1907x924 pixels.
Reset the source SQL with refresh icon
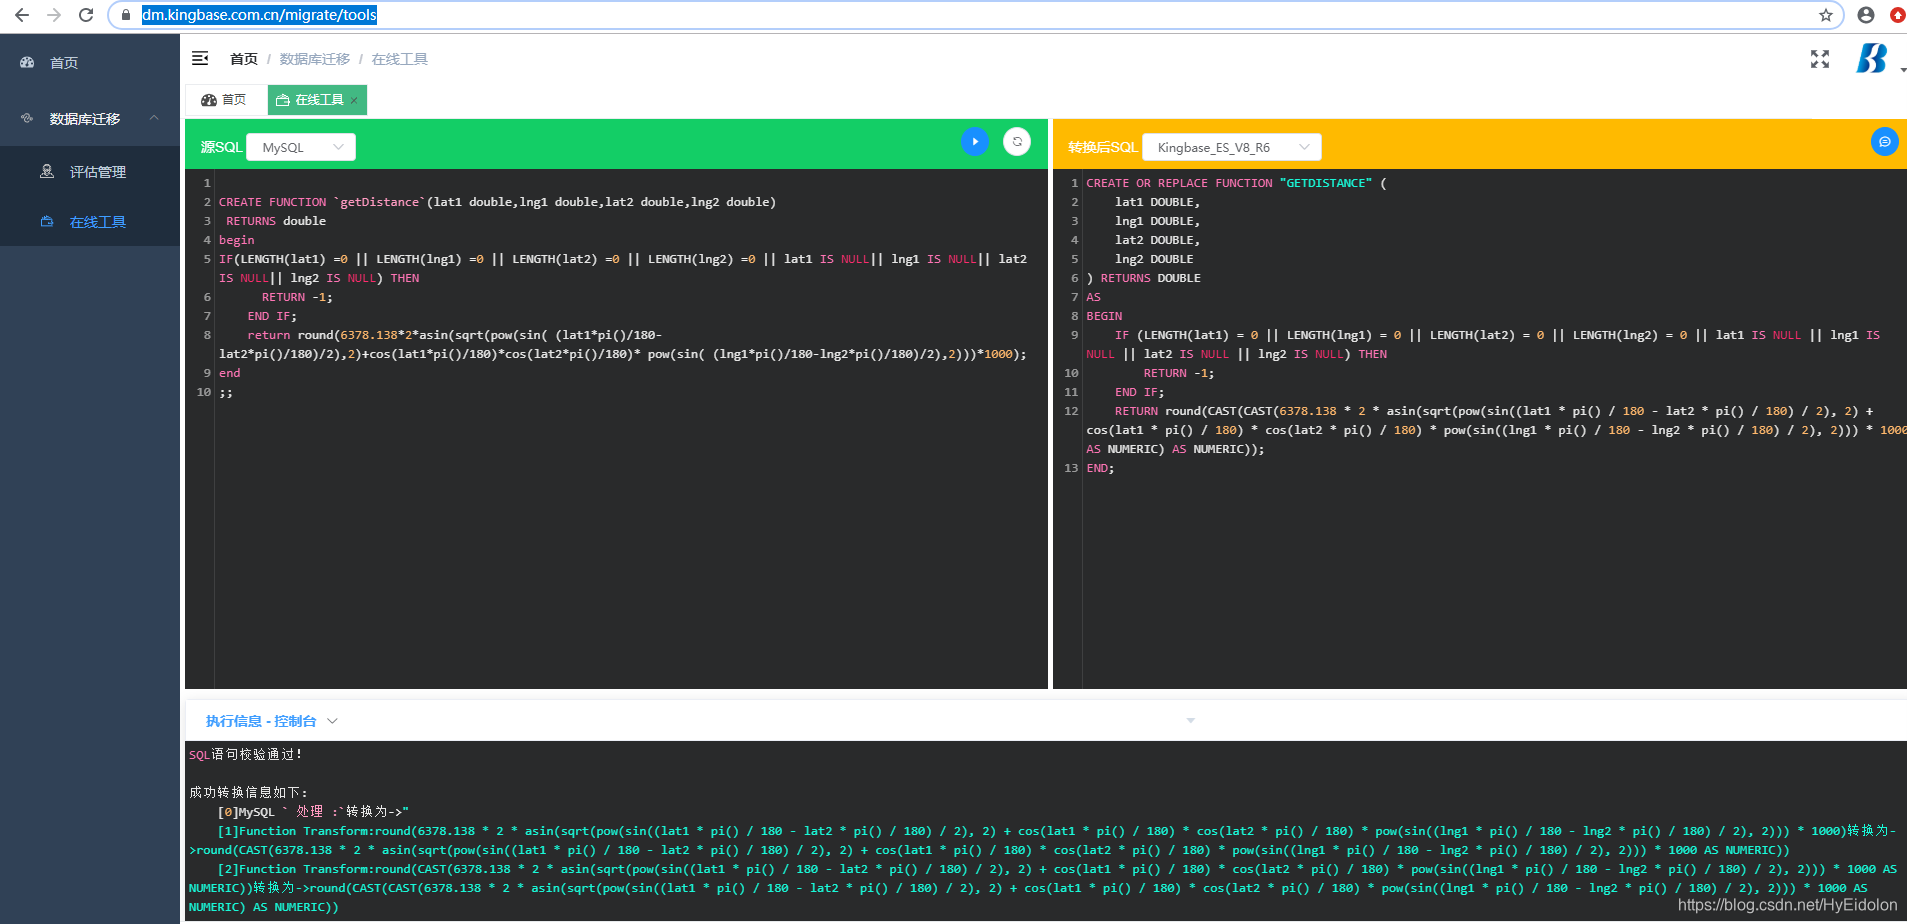click(x=1017, y=142)
